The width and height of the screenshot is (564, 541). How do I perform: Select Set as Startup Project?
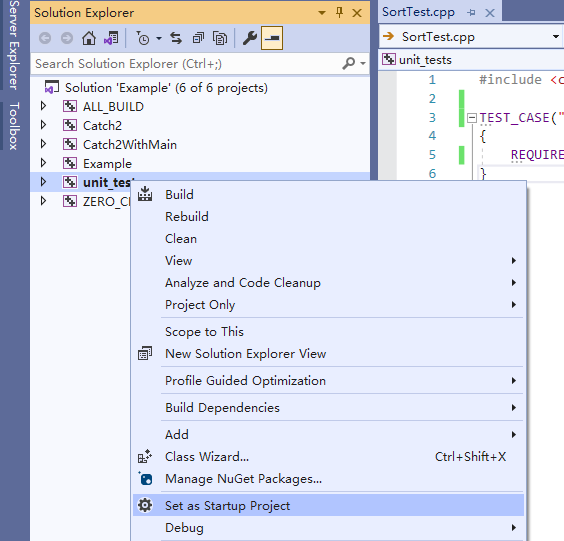coord(328,505)
